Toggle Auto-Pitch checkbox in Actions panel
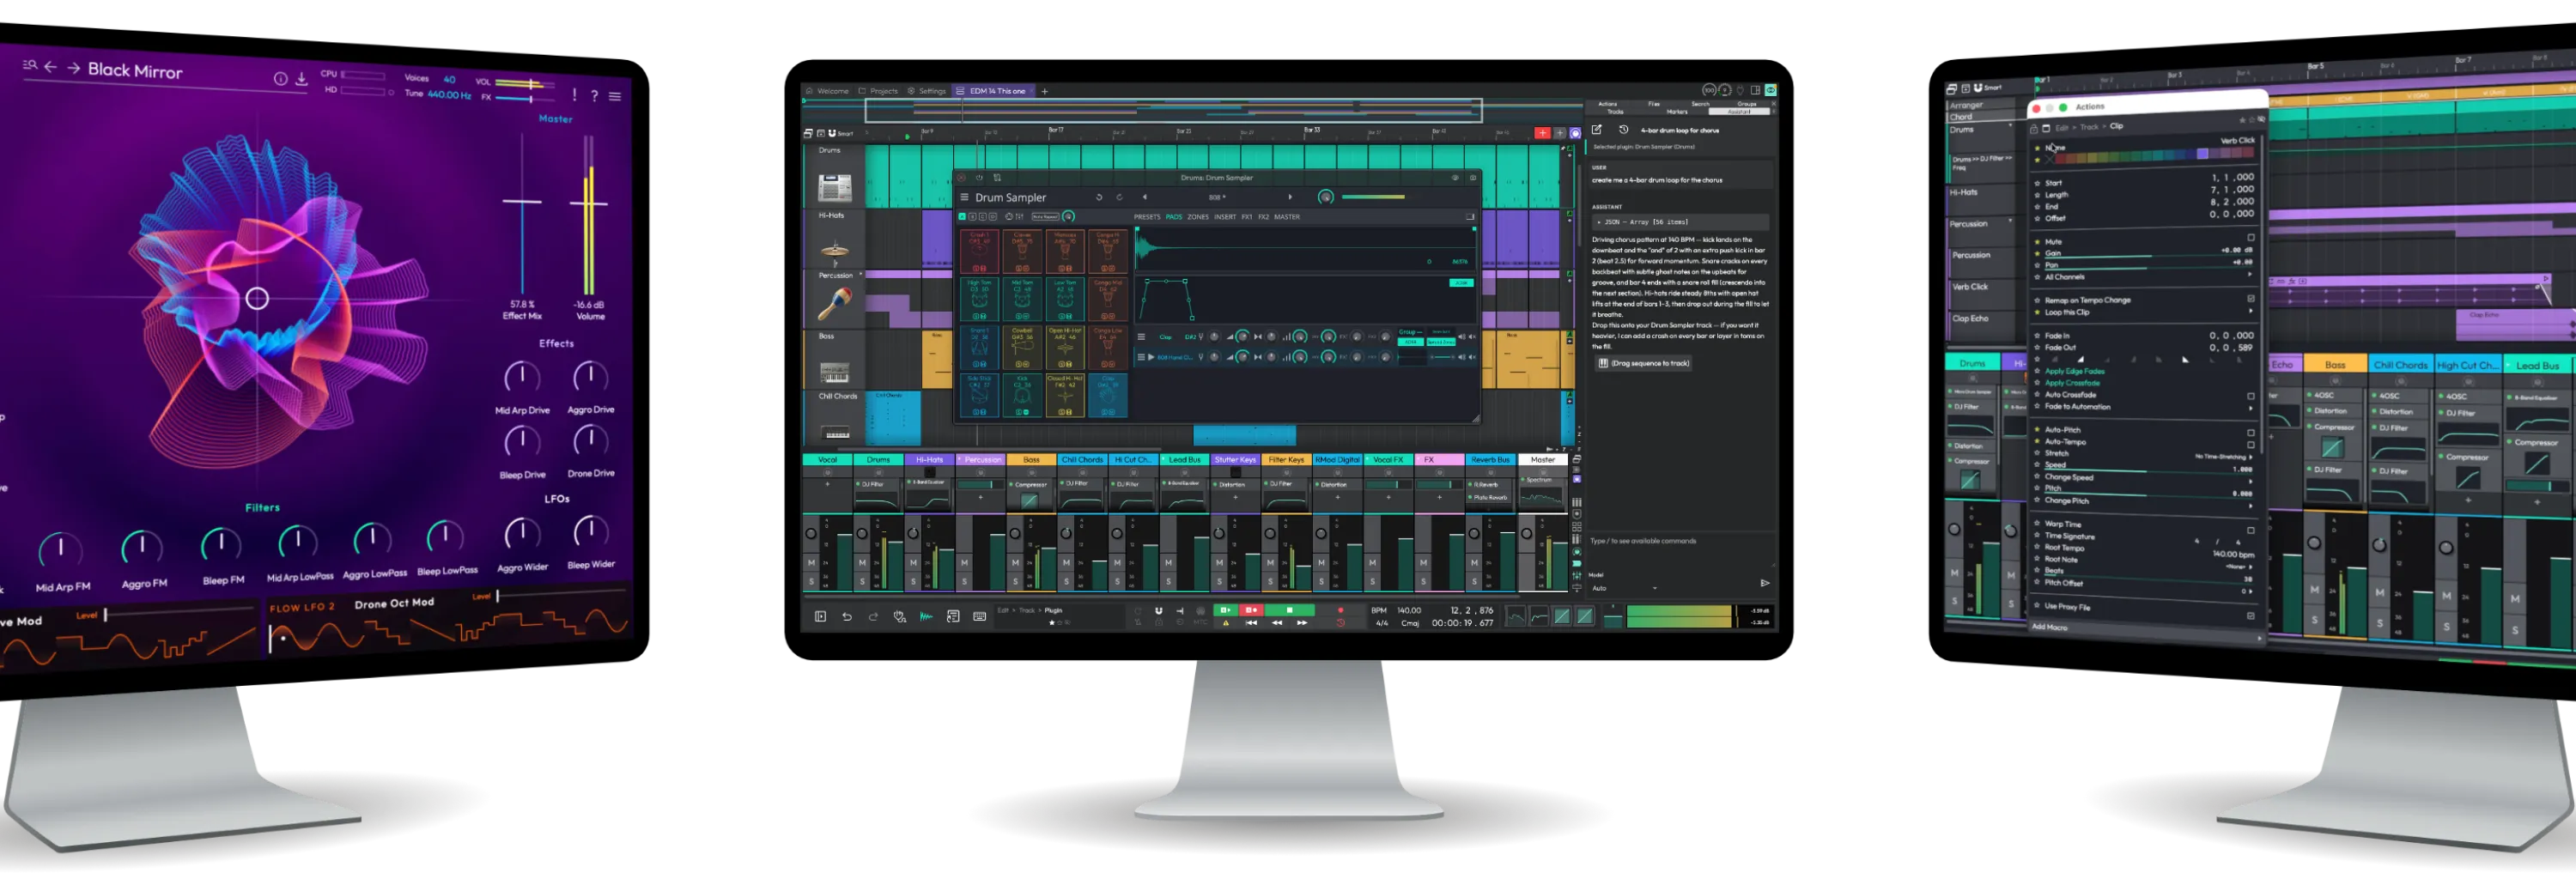 [2251, 433]
